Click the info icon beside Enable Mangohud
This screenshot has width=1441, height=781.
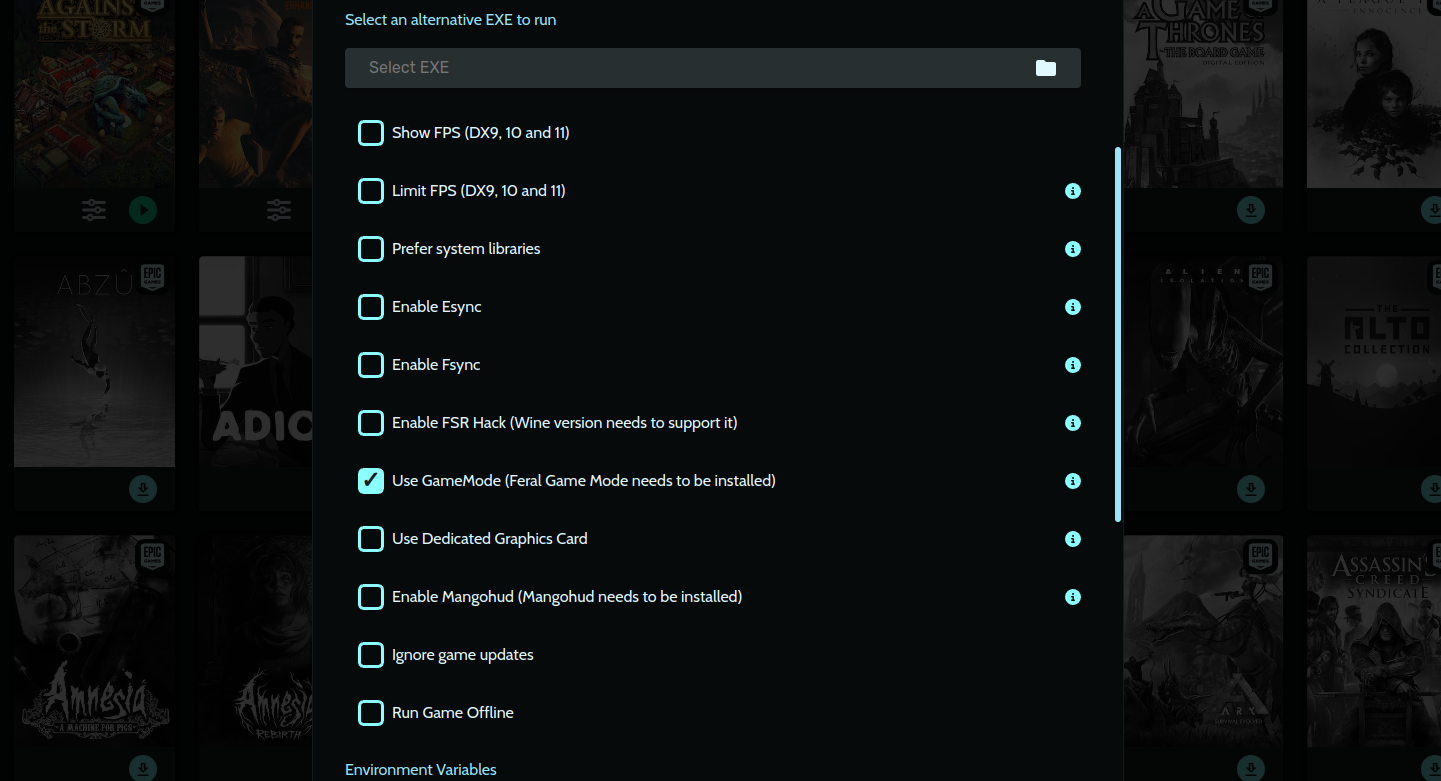pos(1073,597)
